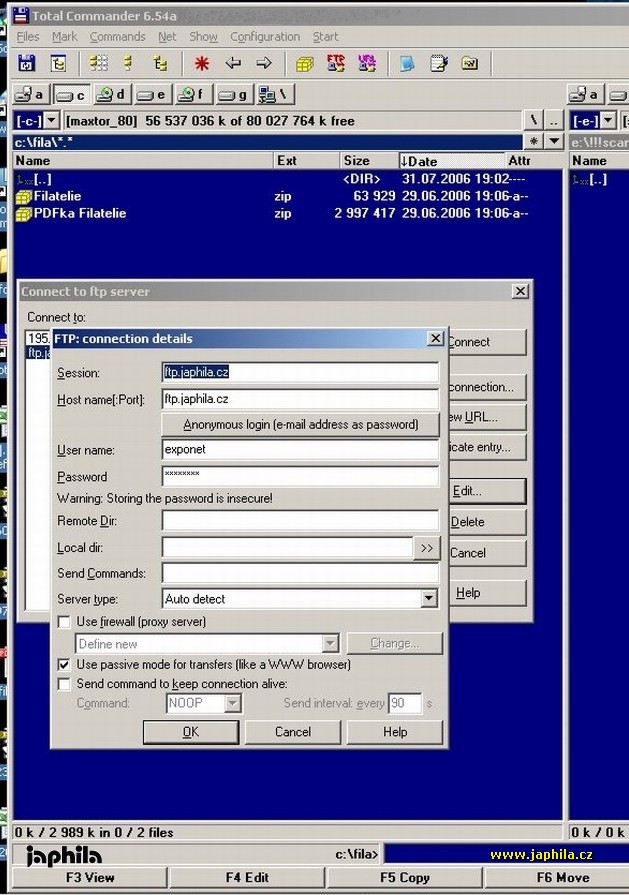The width and height of the screenshot is (629, 895).
Task: Select drive c in left panel
Action: tap(71, 94)
